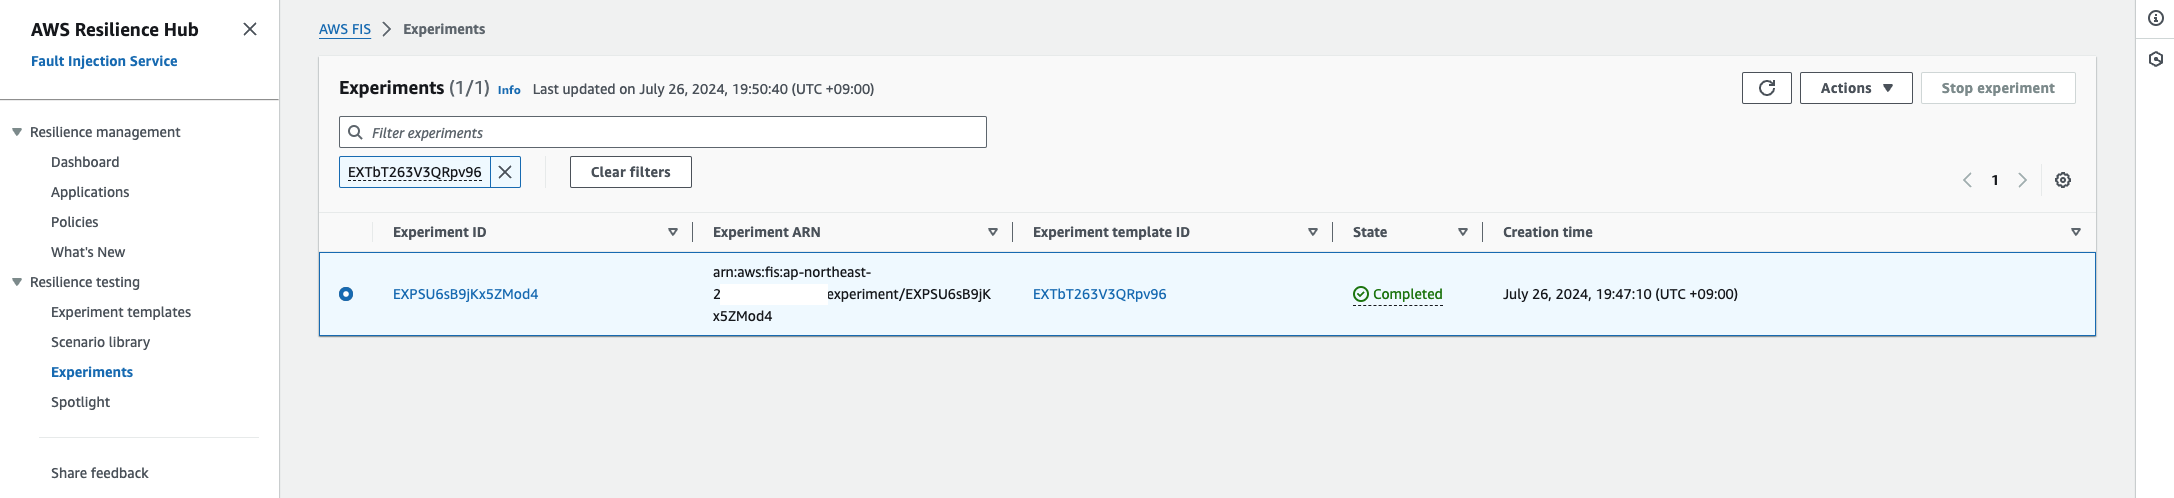The width and height of the screenshot is (2174, 498).
Task: Sort by Experiment template ID column arrow
Action: pos(1313,232)
